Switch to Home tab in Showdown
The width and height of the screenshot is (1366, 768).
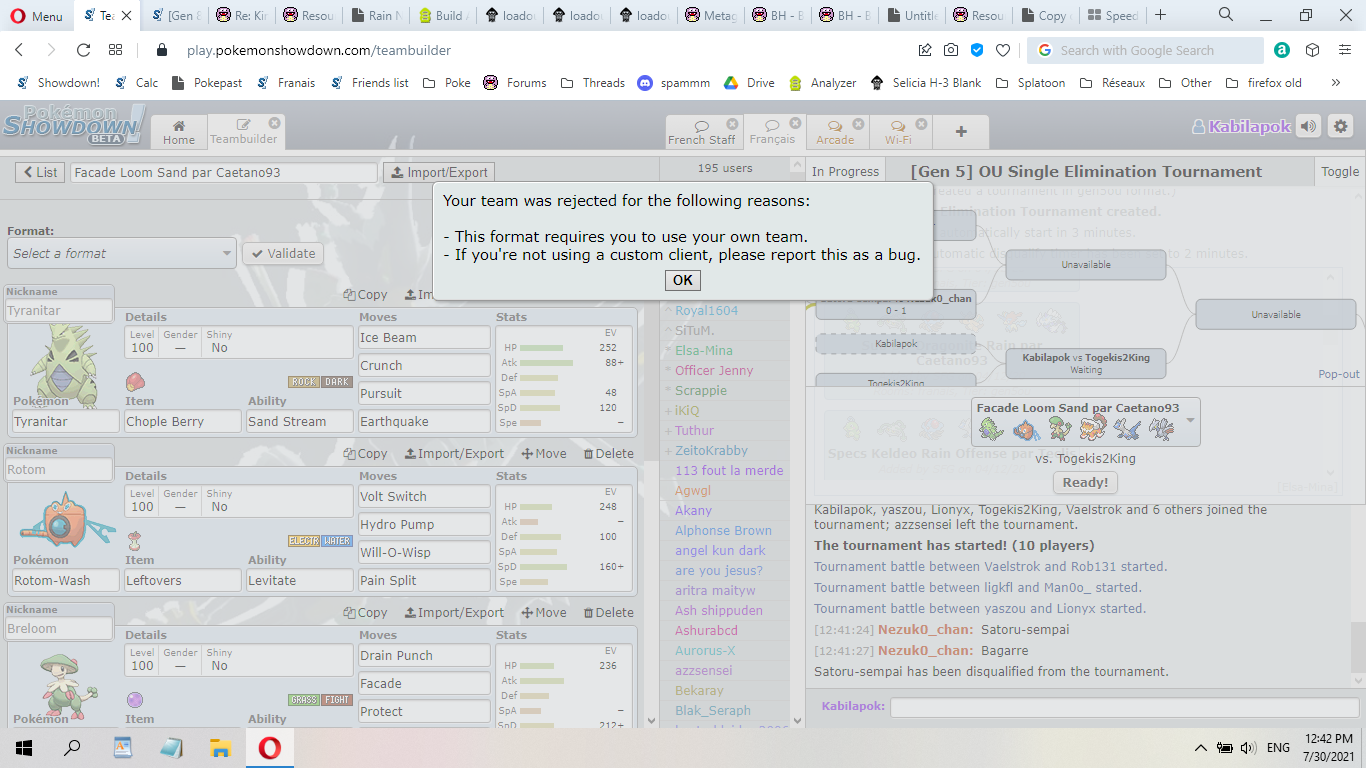[179, 132]
